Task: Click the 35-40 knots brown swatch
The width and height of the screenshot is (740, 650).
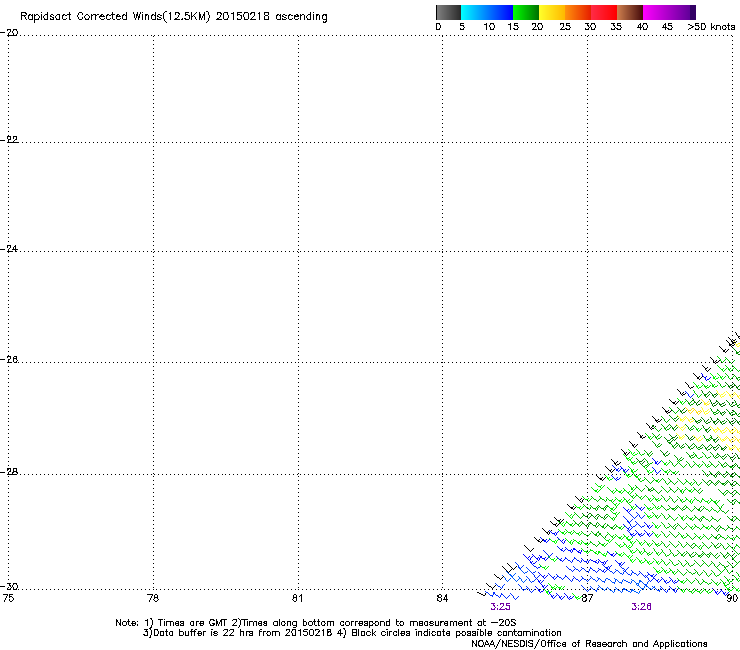Action: [630, 12]
